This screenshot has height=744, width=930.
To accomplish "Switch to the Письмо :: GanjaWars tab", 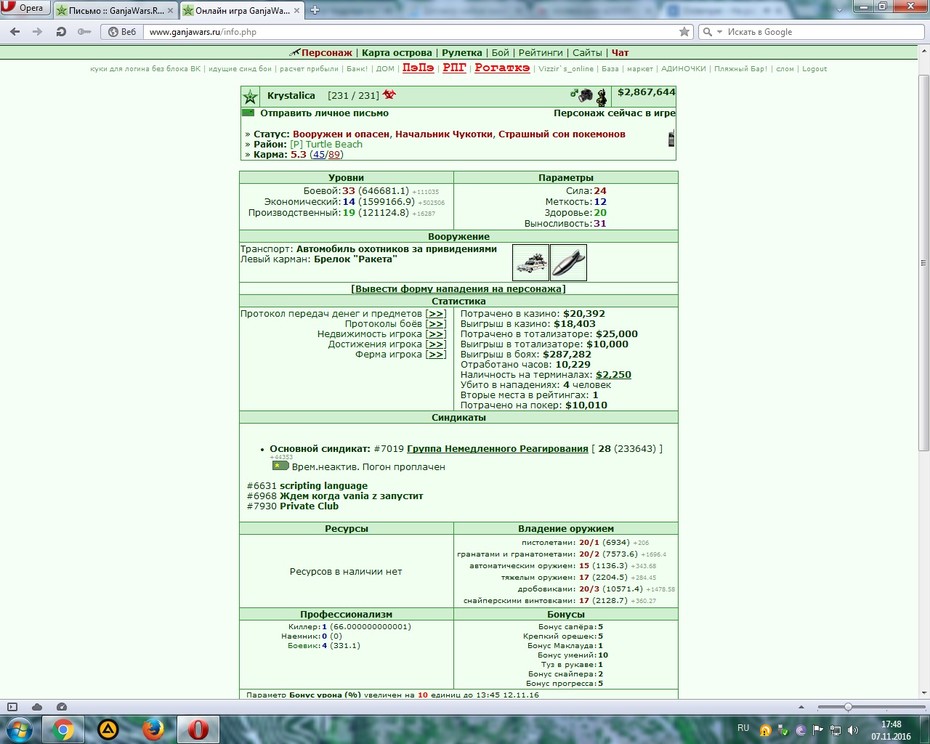I will point(115,11).
